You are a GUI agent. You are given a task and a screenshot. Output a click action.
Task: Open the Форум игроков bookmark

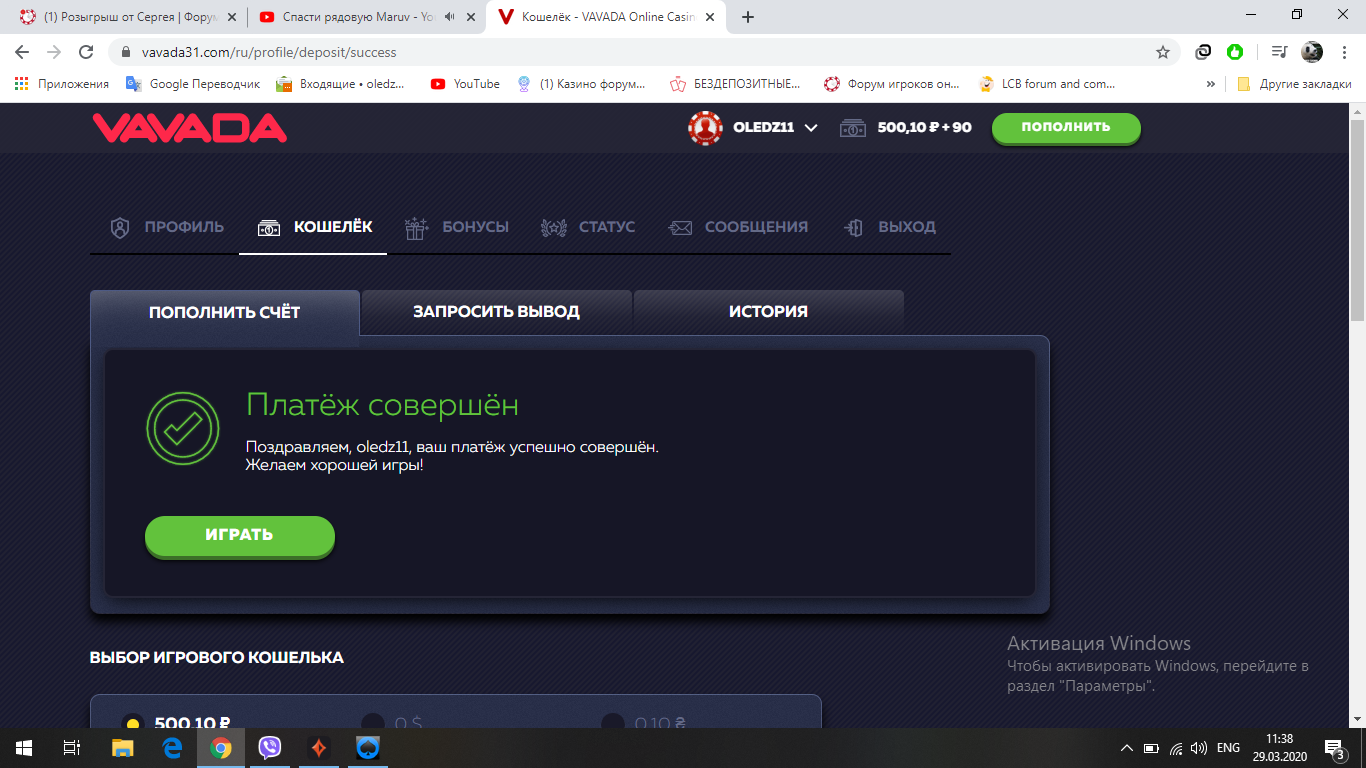pos(892,84)
